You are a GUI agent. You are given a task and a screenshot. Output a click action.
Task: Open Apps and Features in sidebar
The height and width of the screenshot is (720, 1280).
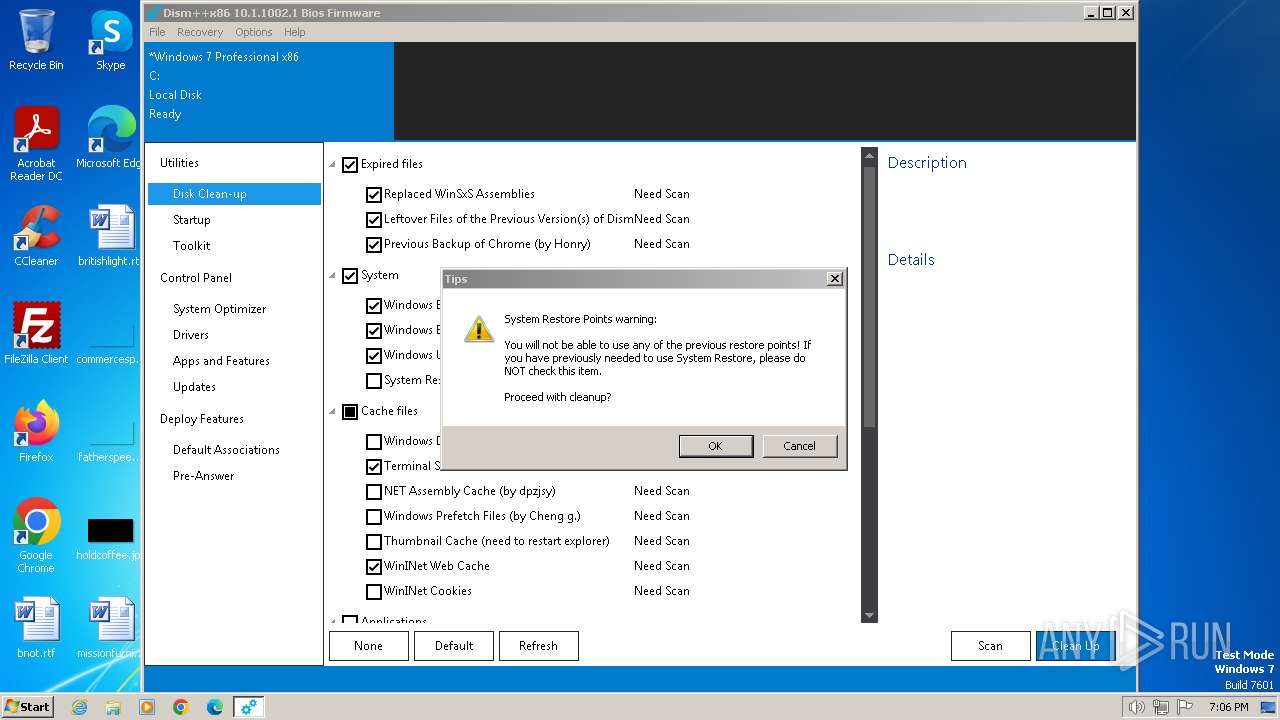[221, 361]
